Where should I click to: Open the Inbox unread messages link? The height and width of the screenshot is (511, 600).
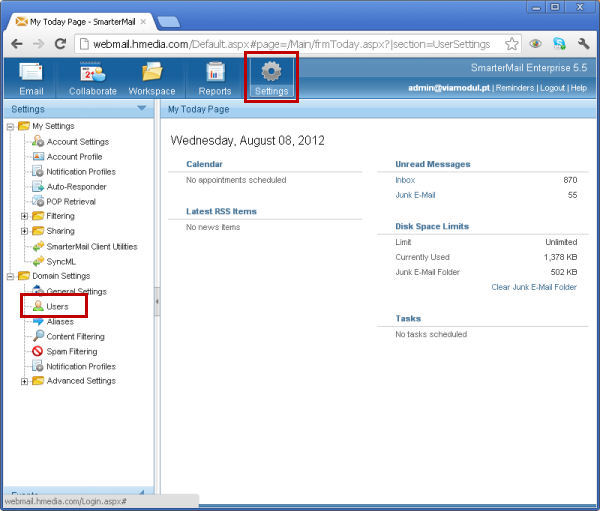(x=405, y=180)
